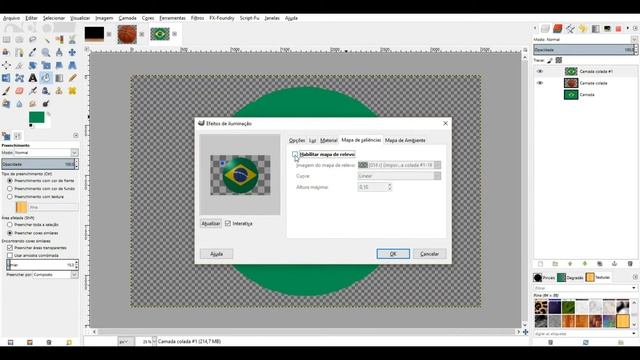Select the Airbrush tool
The image size is (640, 360).
[x=33, y=91]
